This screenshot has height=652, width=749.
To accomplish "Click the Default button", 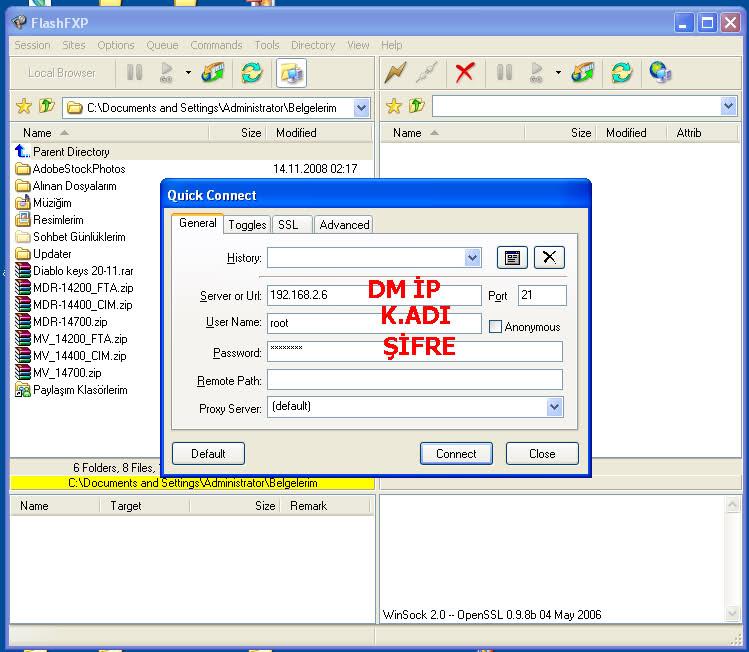I will click(208, 453).
